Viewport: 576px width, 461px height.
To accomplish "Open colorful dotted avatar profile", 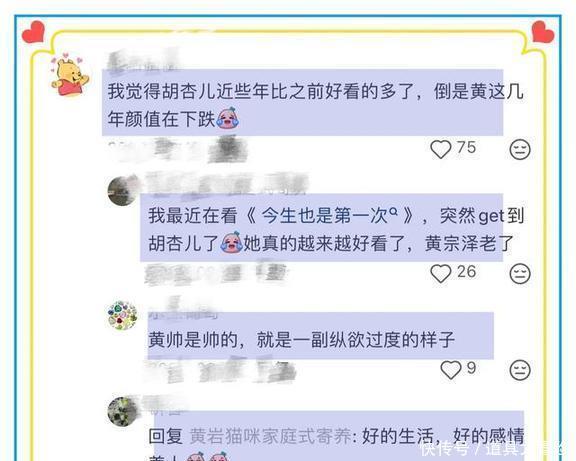I will tap(123, 316).
